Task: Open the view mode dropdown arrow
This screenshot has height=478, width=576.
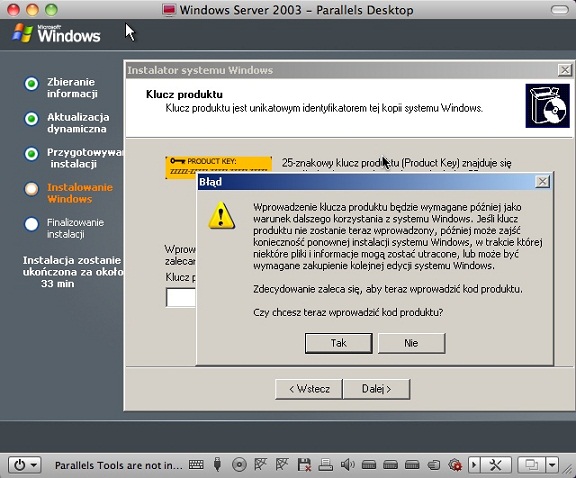Action: (552, 465)
